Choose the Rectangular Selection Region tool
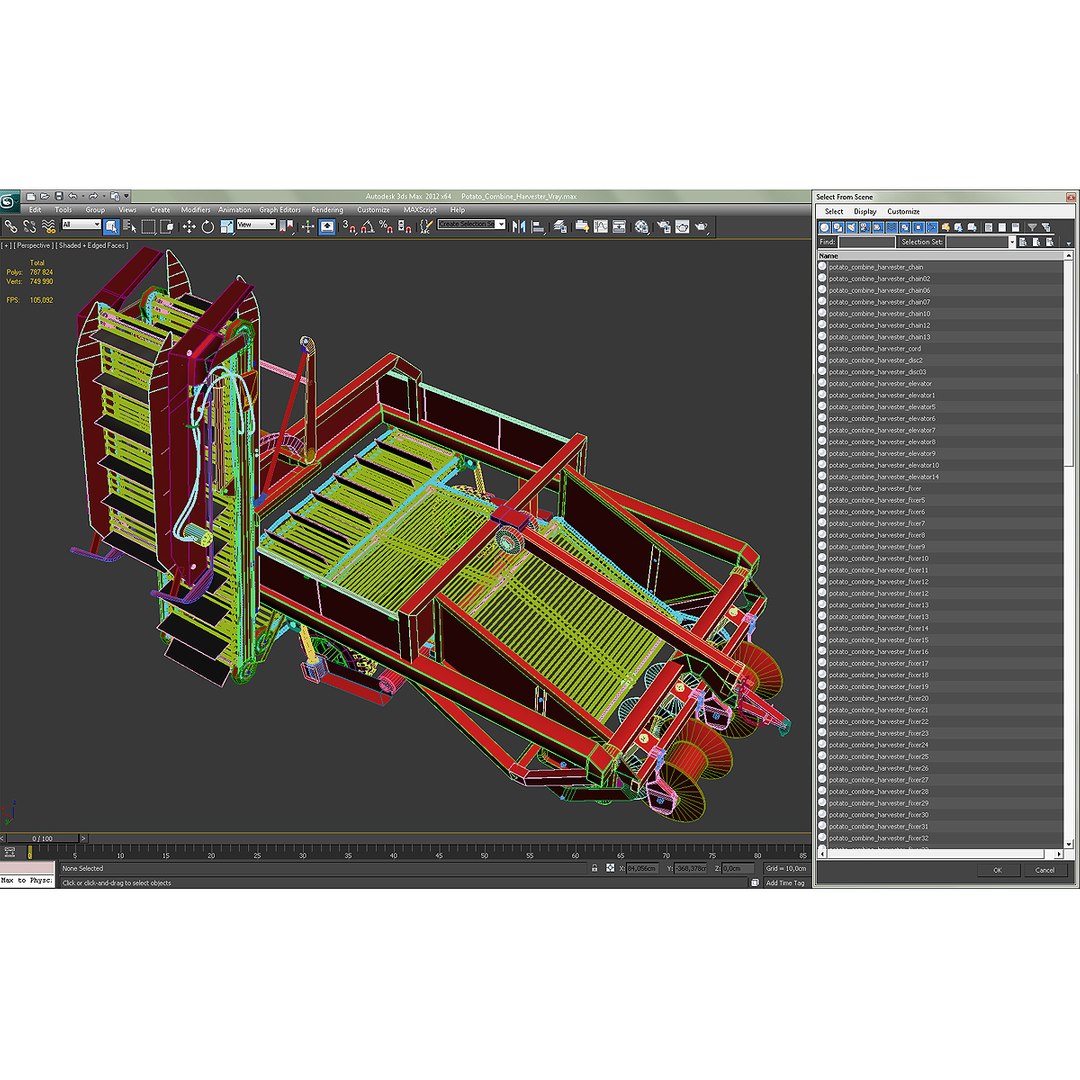 [x=148, y=226]
